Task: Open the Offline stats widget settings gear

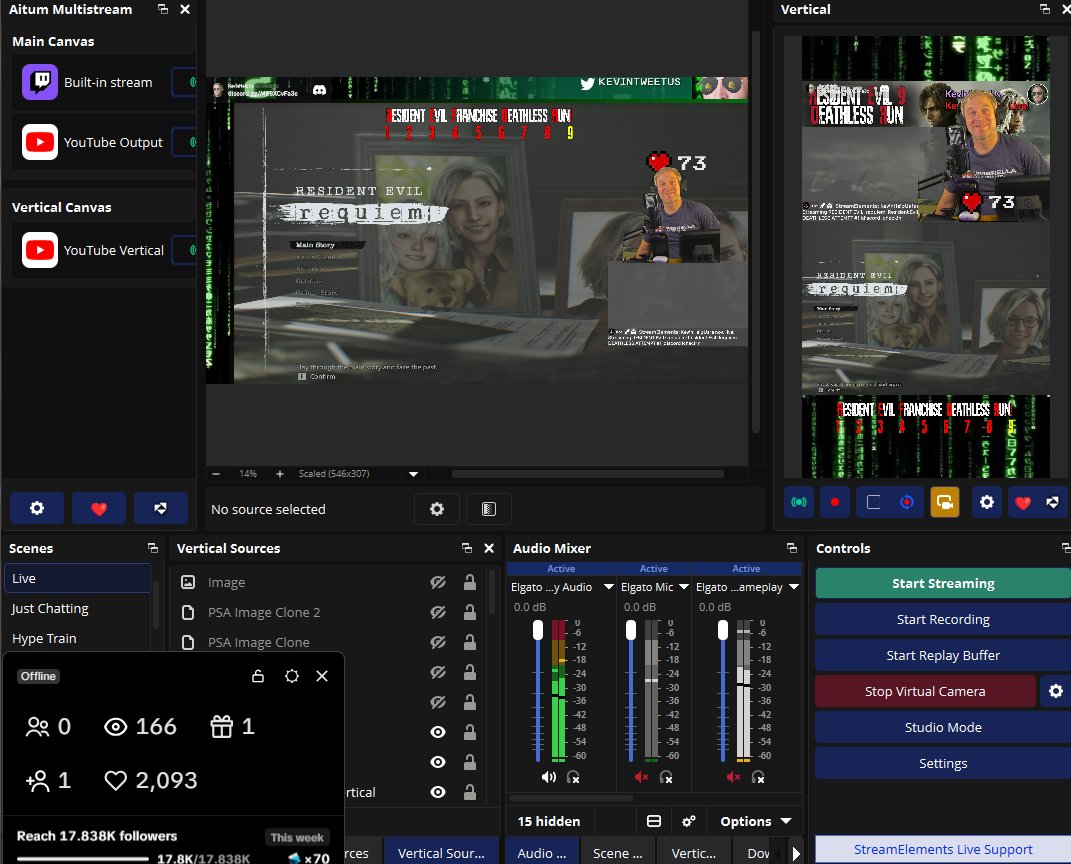Action: (x=292, y=676)
